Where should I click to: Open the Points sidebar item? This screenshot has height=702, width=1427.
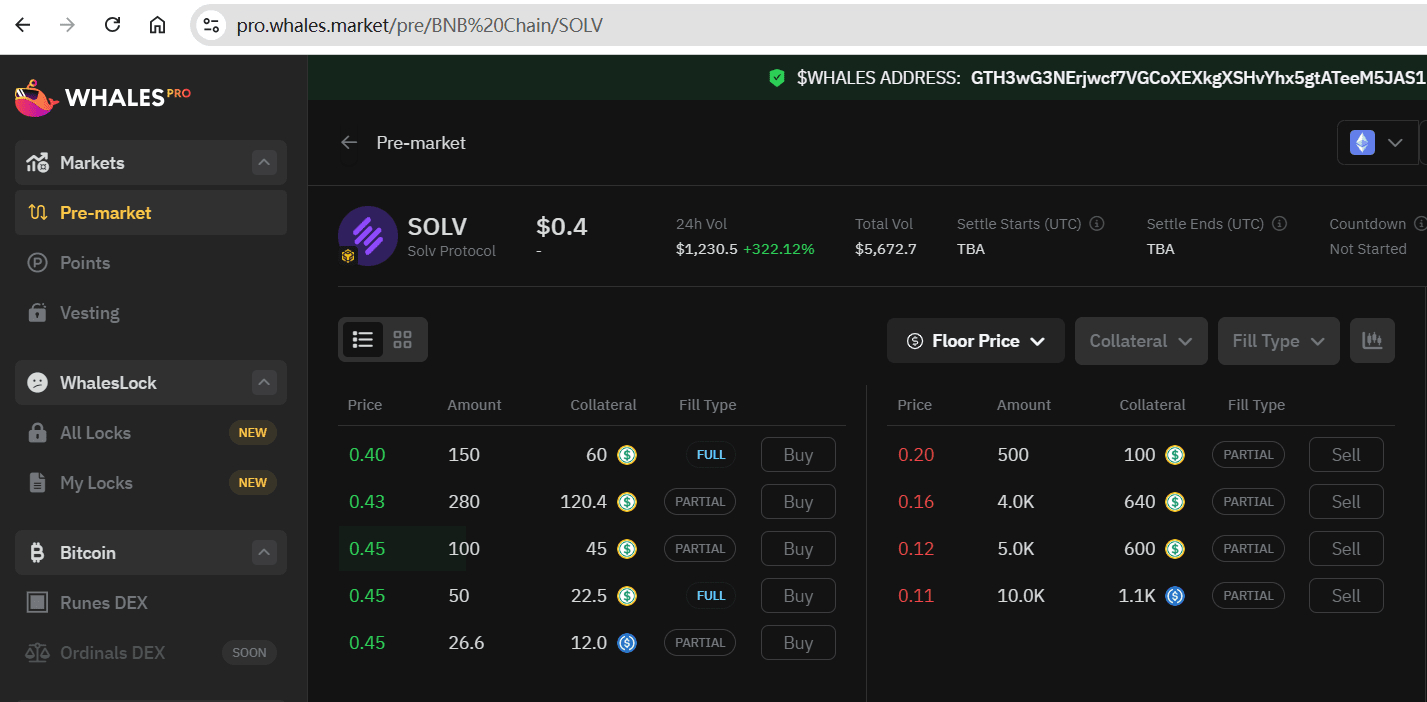click(151, 262)
